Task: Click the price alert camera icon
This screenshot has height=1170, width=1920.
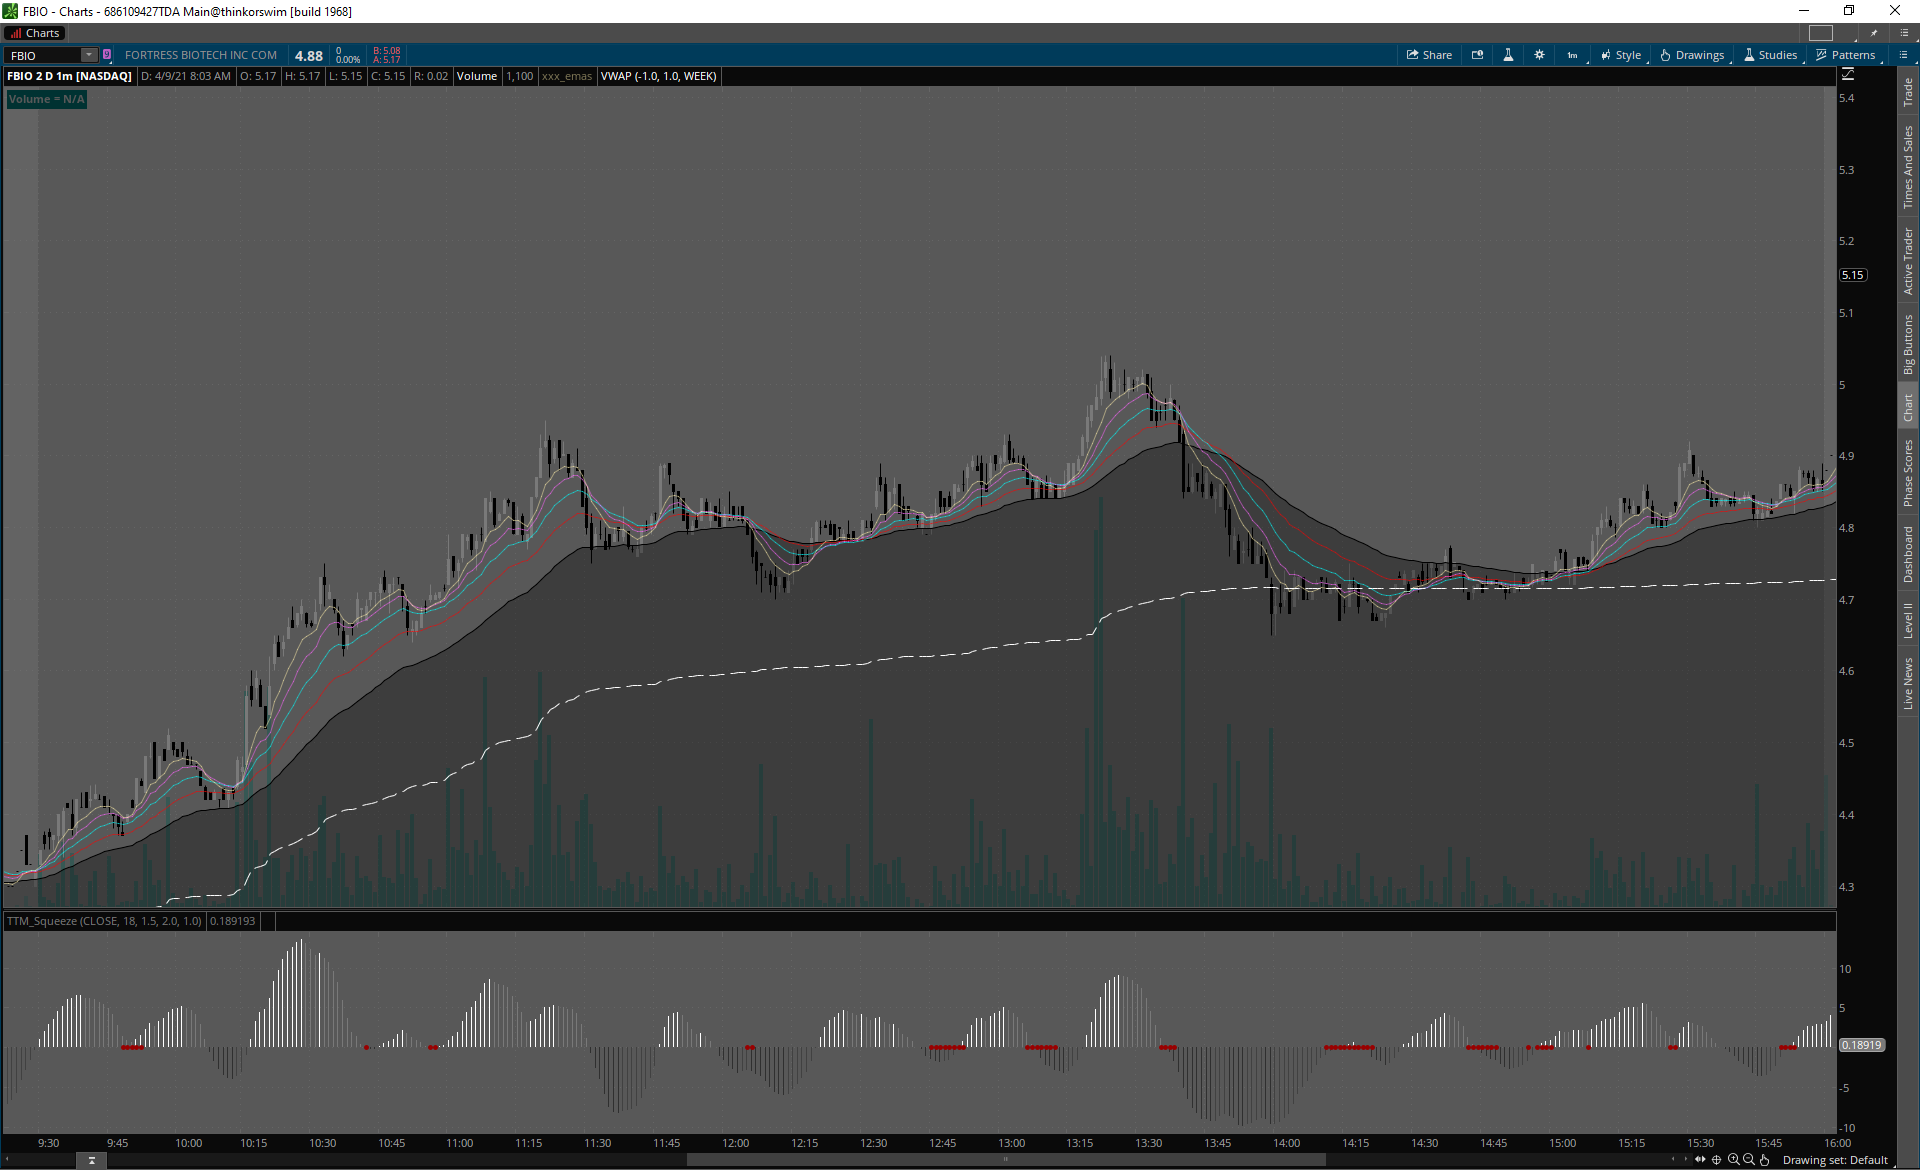Action: (x=1477, y=55)
